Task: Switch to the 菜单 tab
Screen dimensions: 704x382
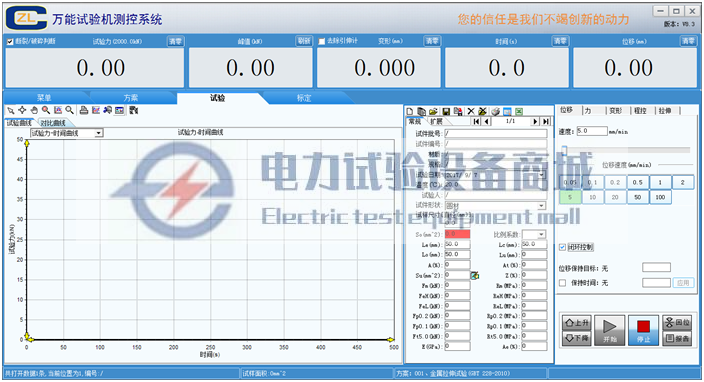Action: (x=44, y=98)
